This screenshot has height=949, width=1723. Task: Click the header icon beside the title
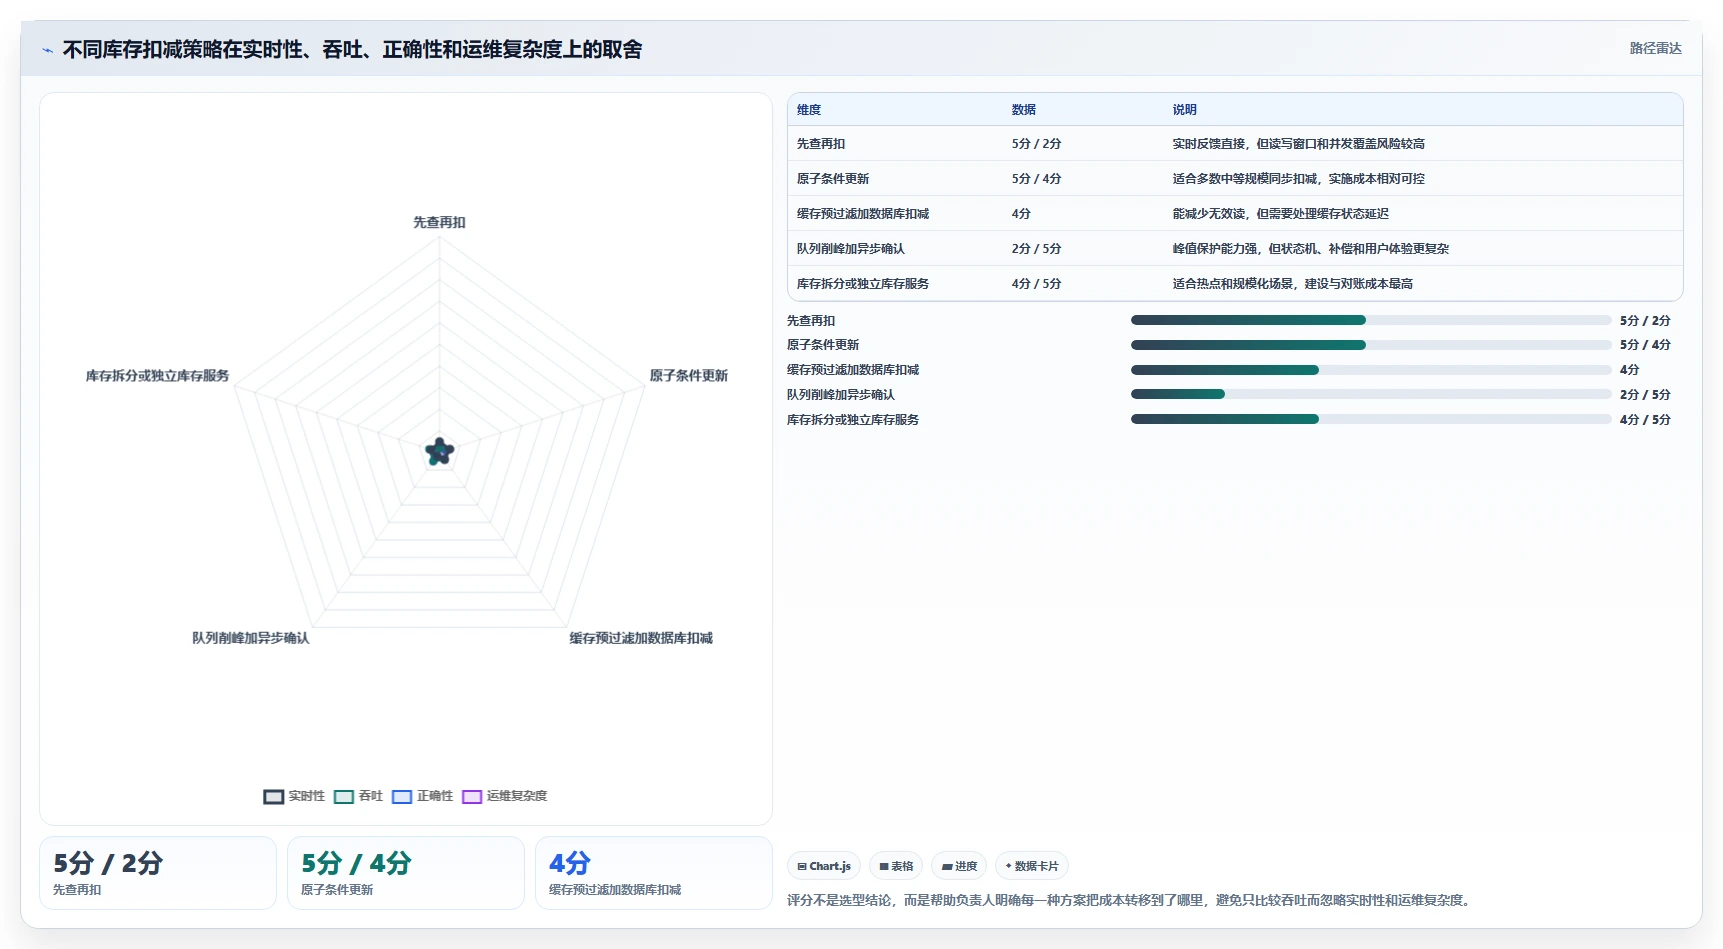click(x=47, y=50)
